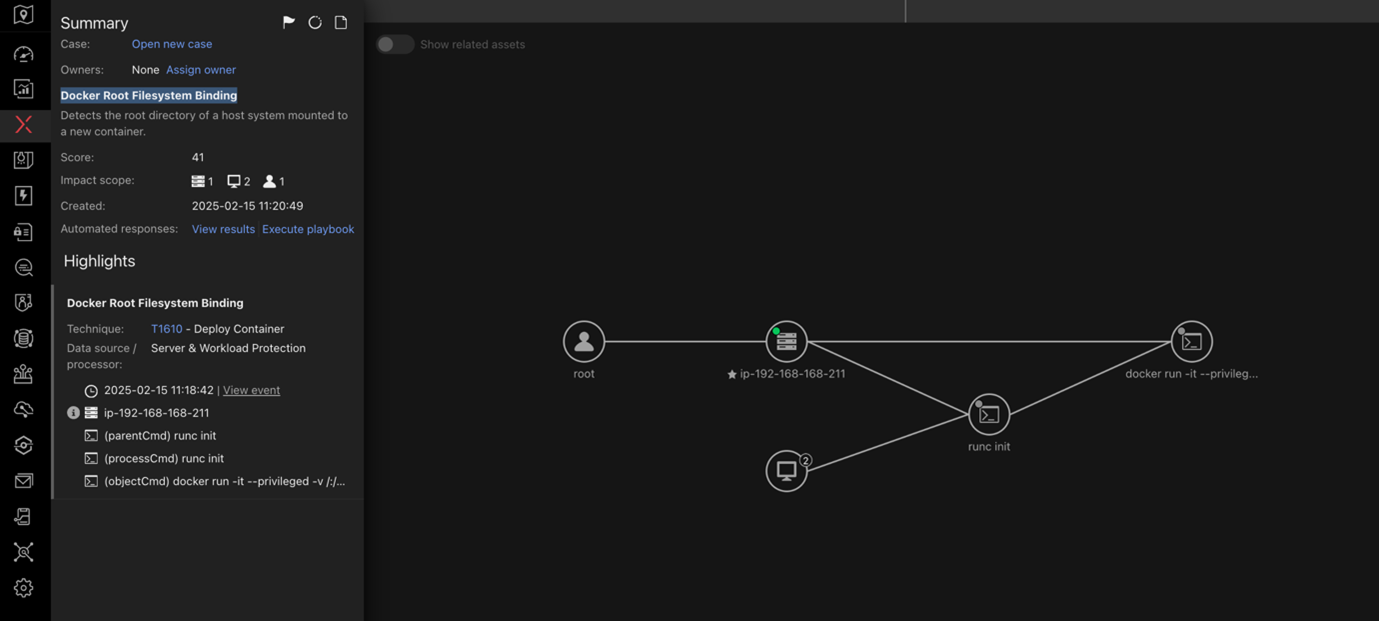The image size is (1379, 621).
Task: Select the runc init process node in graph
Action: point(989,414)
